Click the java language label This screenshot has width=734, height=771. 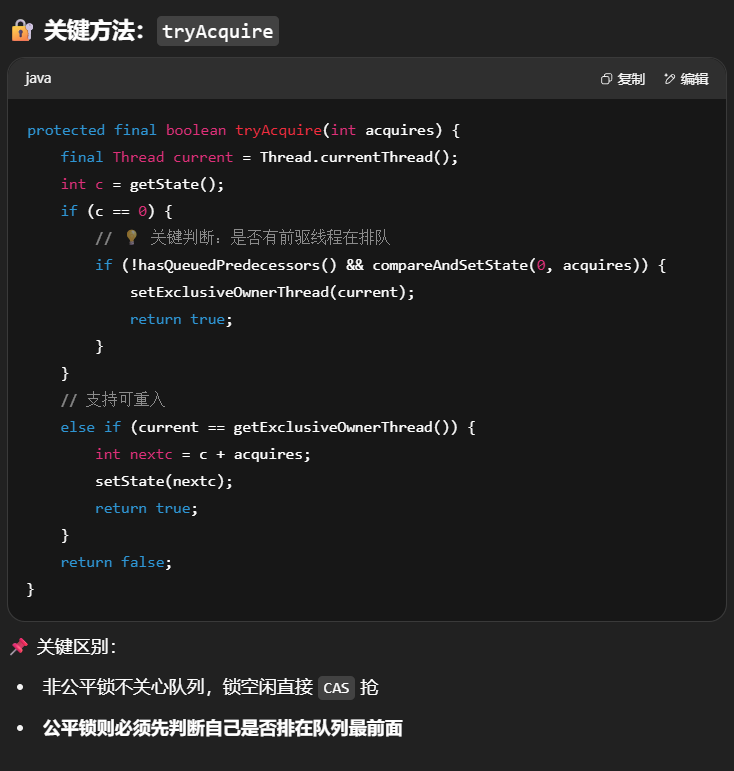[x=38, y=78]
